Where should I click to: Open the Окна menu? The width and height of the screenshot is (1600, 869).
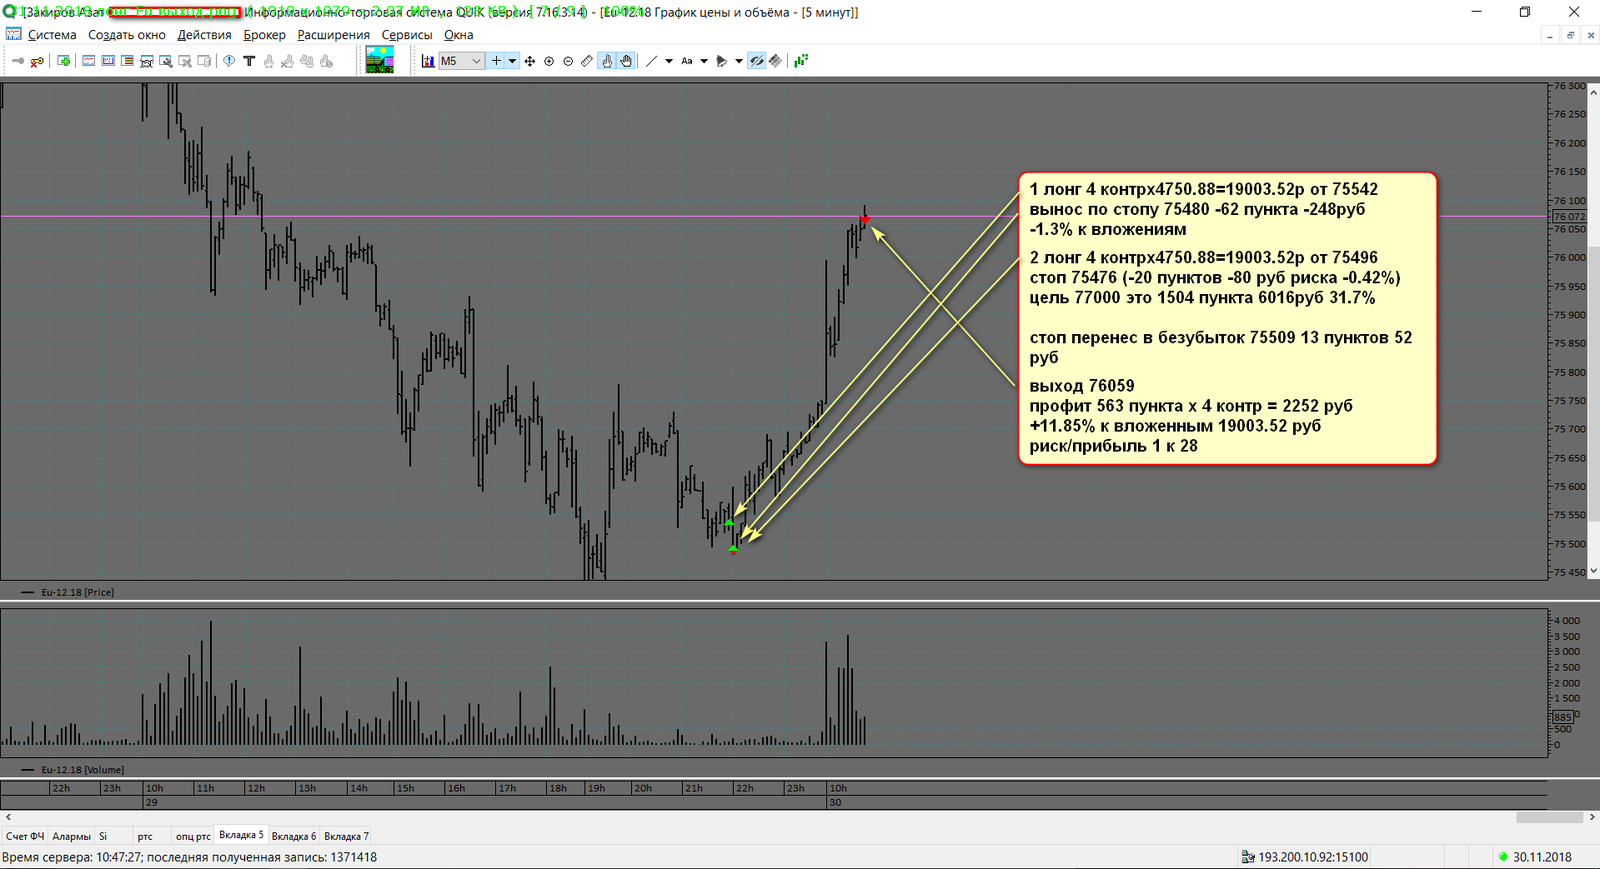coord(459,35)
